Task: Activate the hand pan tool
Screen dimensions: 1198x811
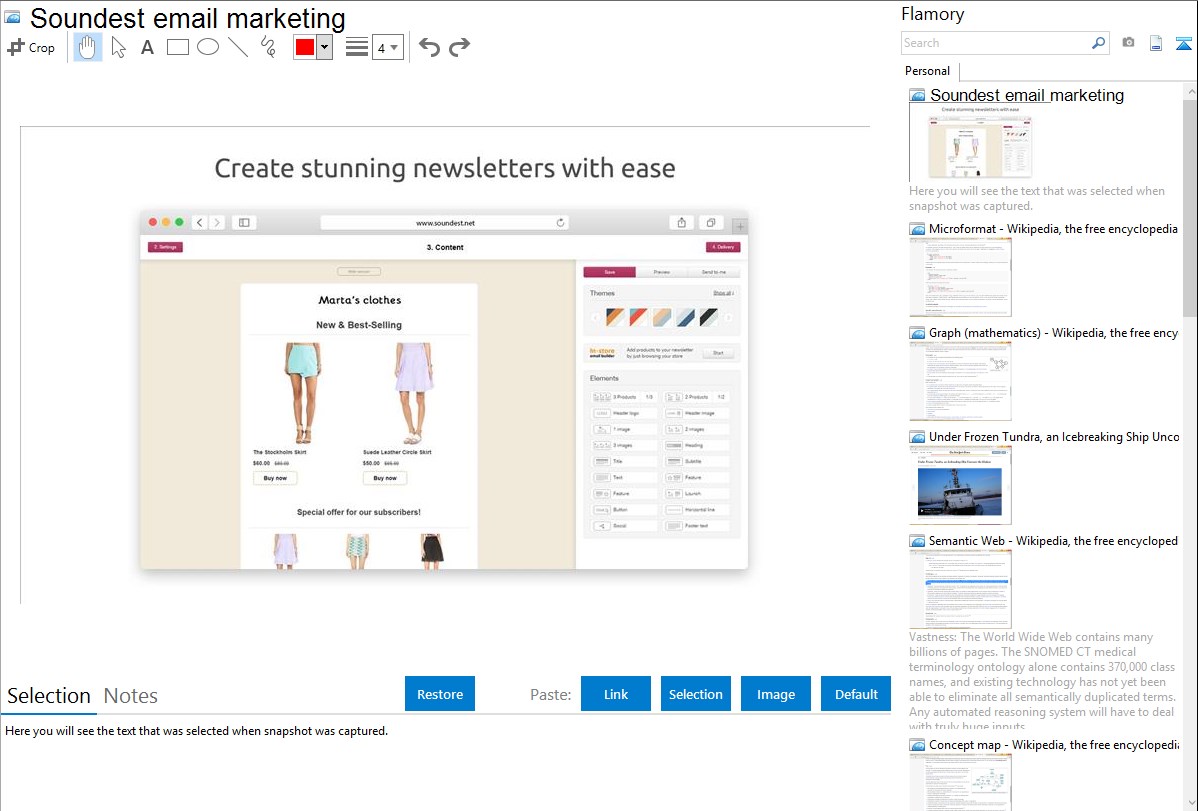Action: pyautogui.click(x=88, y=47)
